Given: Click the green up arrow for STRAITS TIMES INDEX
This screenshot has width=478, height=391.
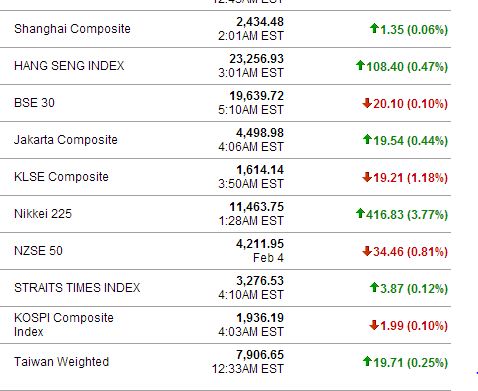Looking at the screenshot, I should tap(374, 287).
